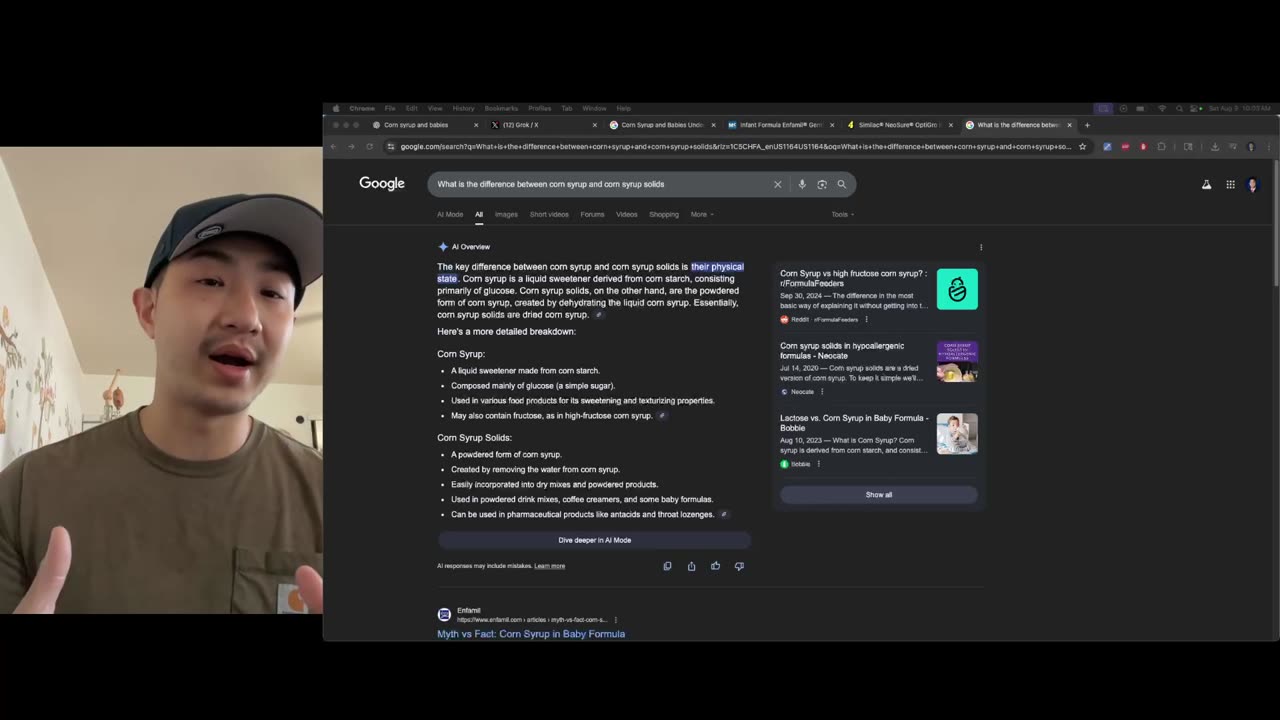Share the AI Overview response
This screenshot has height=720, width=1280.
point(691,566)
